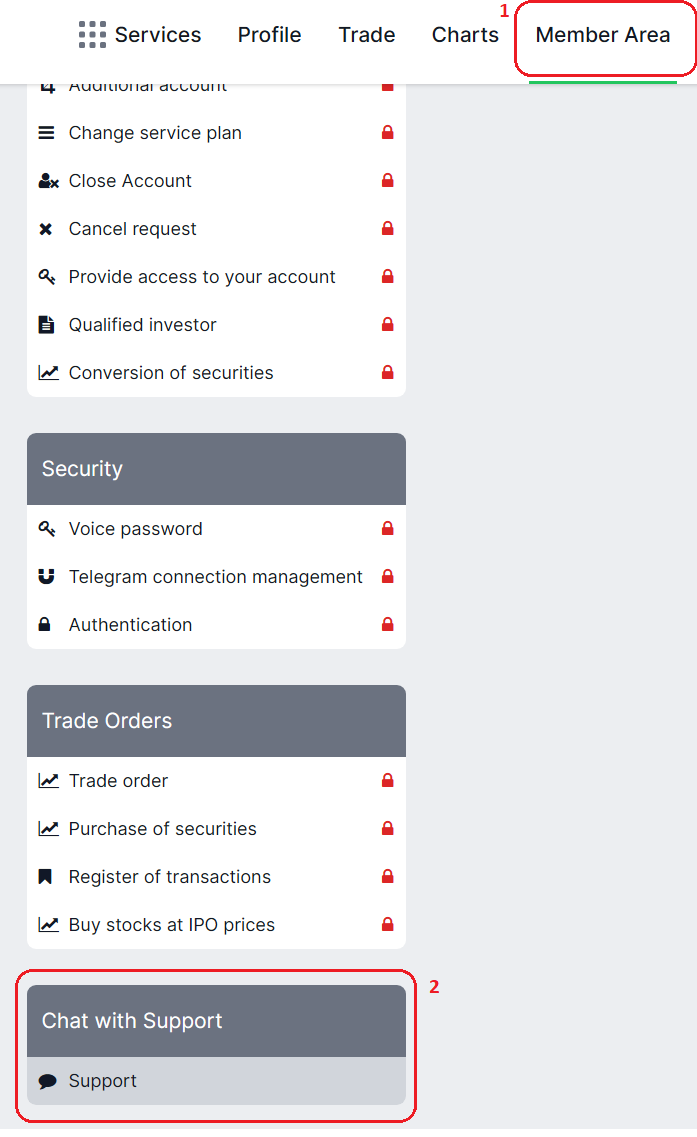Click the Qualified investor document icon

click(x=46, y=325)
